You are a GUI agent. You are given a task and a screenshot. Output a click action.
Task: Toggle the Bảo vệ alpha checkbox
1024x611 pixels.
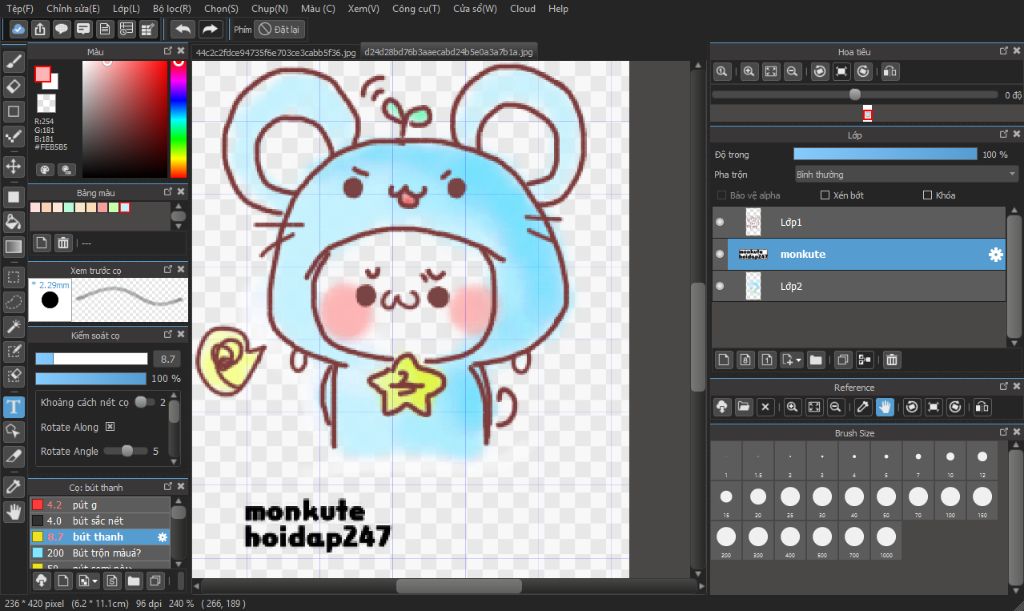click(x=722, y=195)
